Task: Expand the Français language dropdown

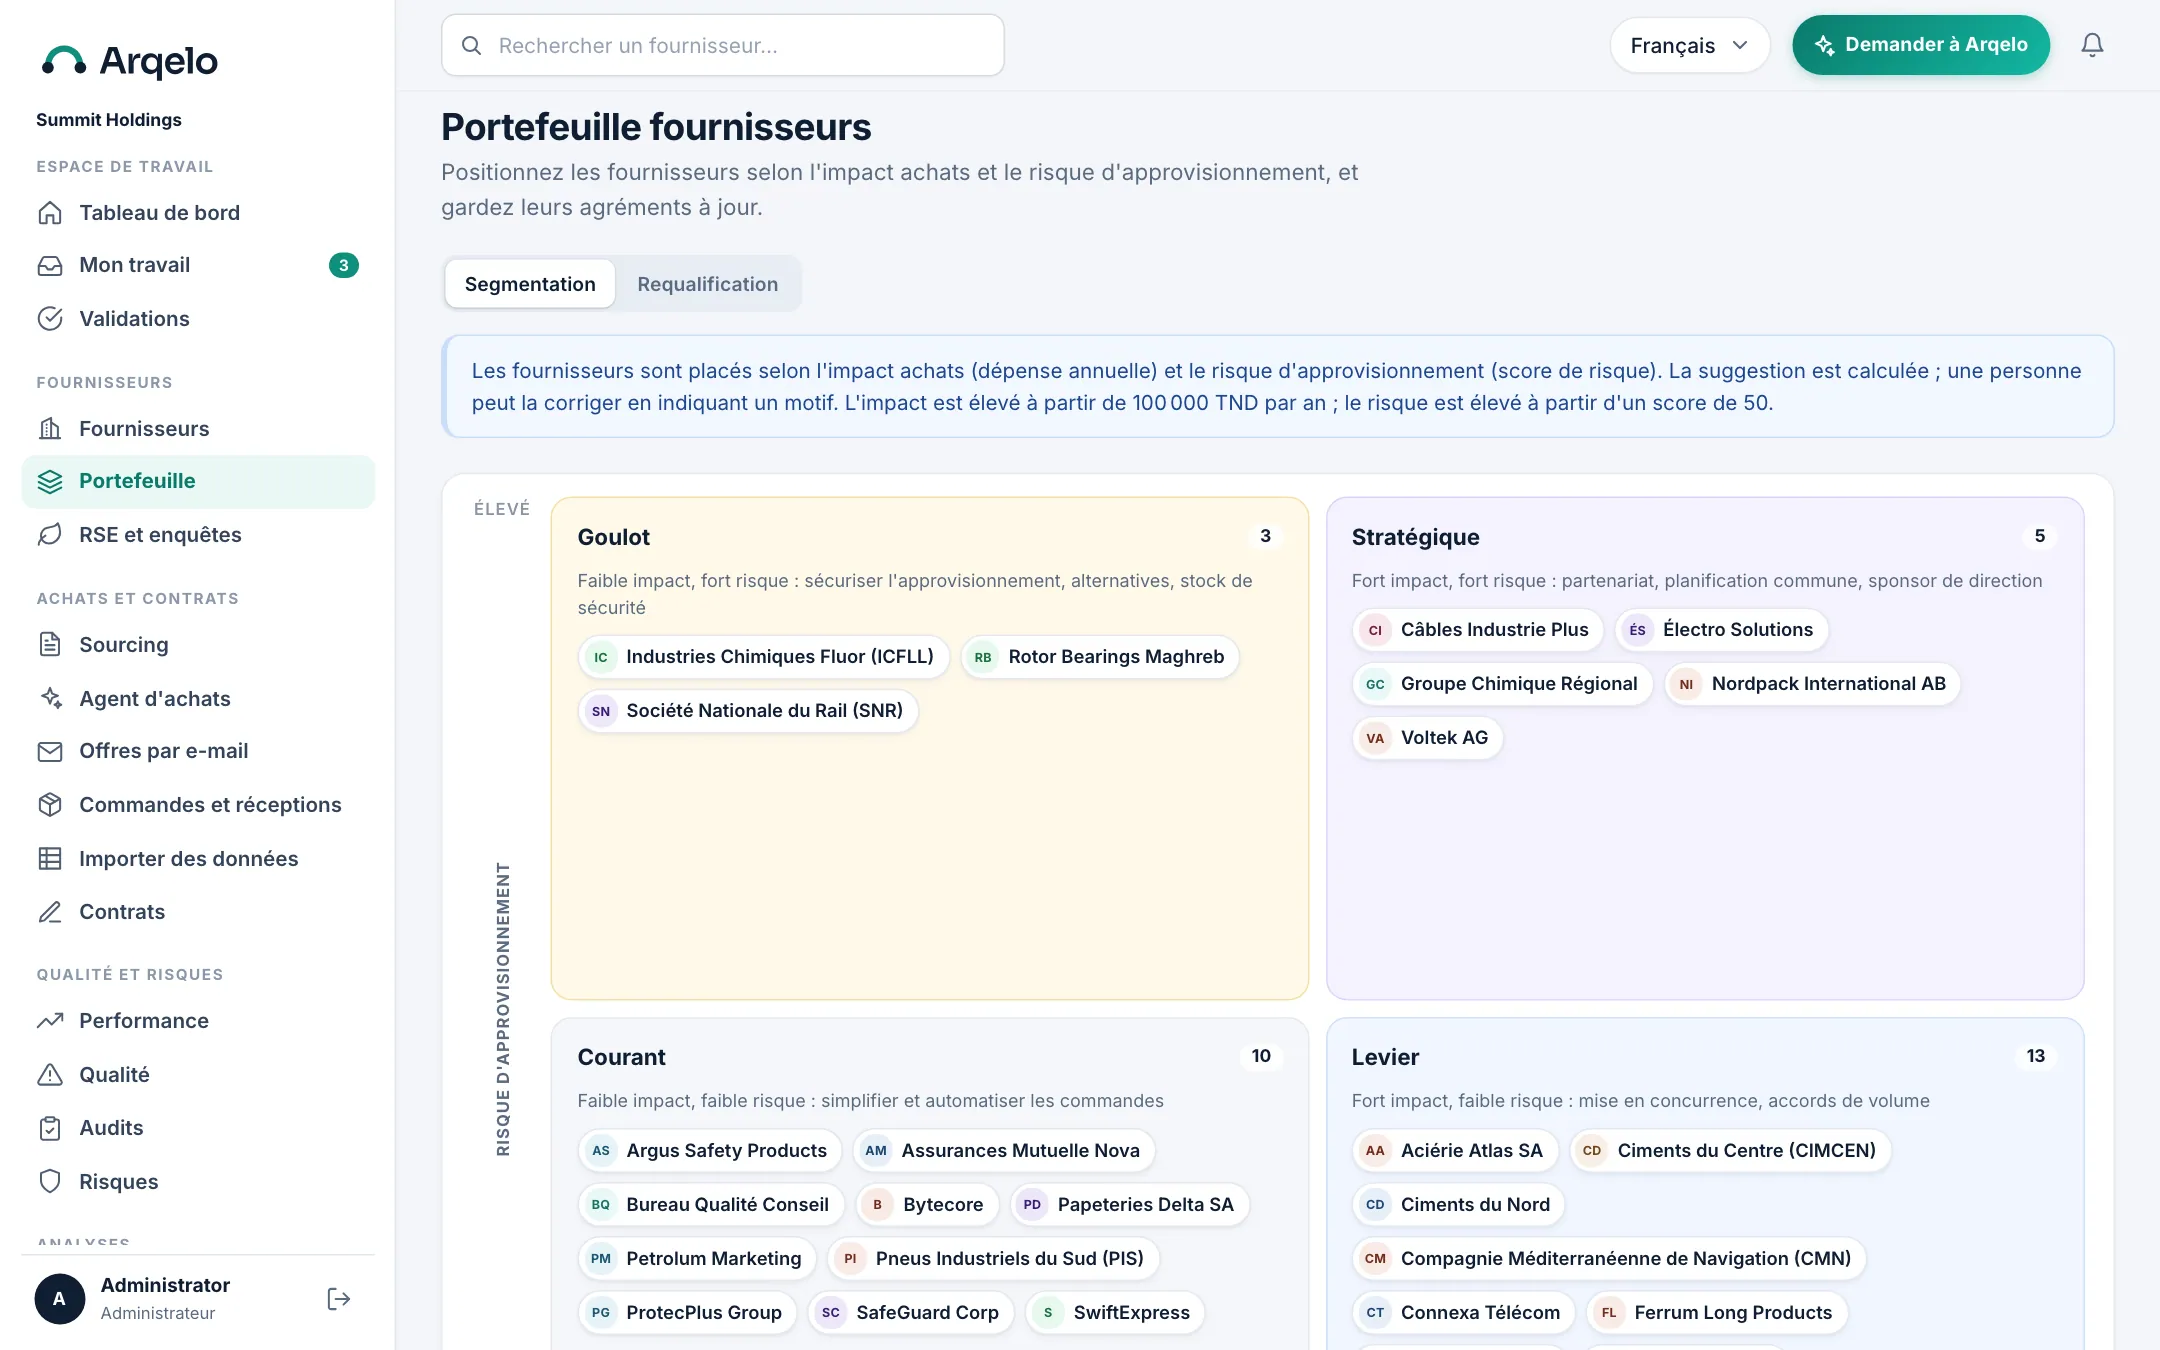Action: (x=1689, y=45)
